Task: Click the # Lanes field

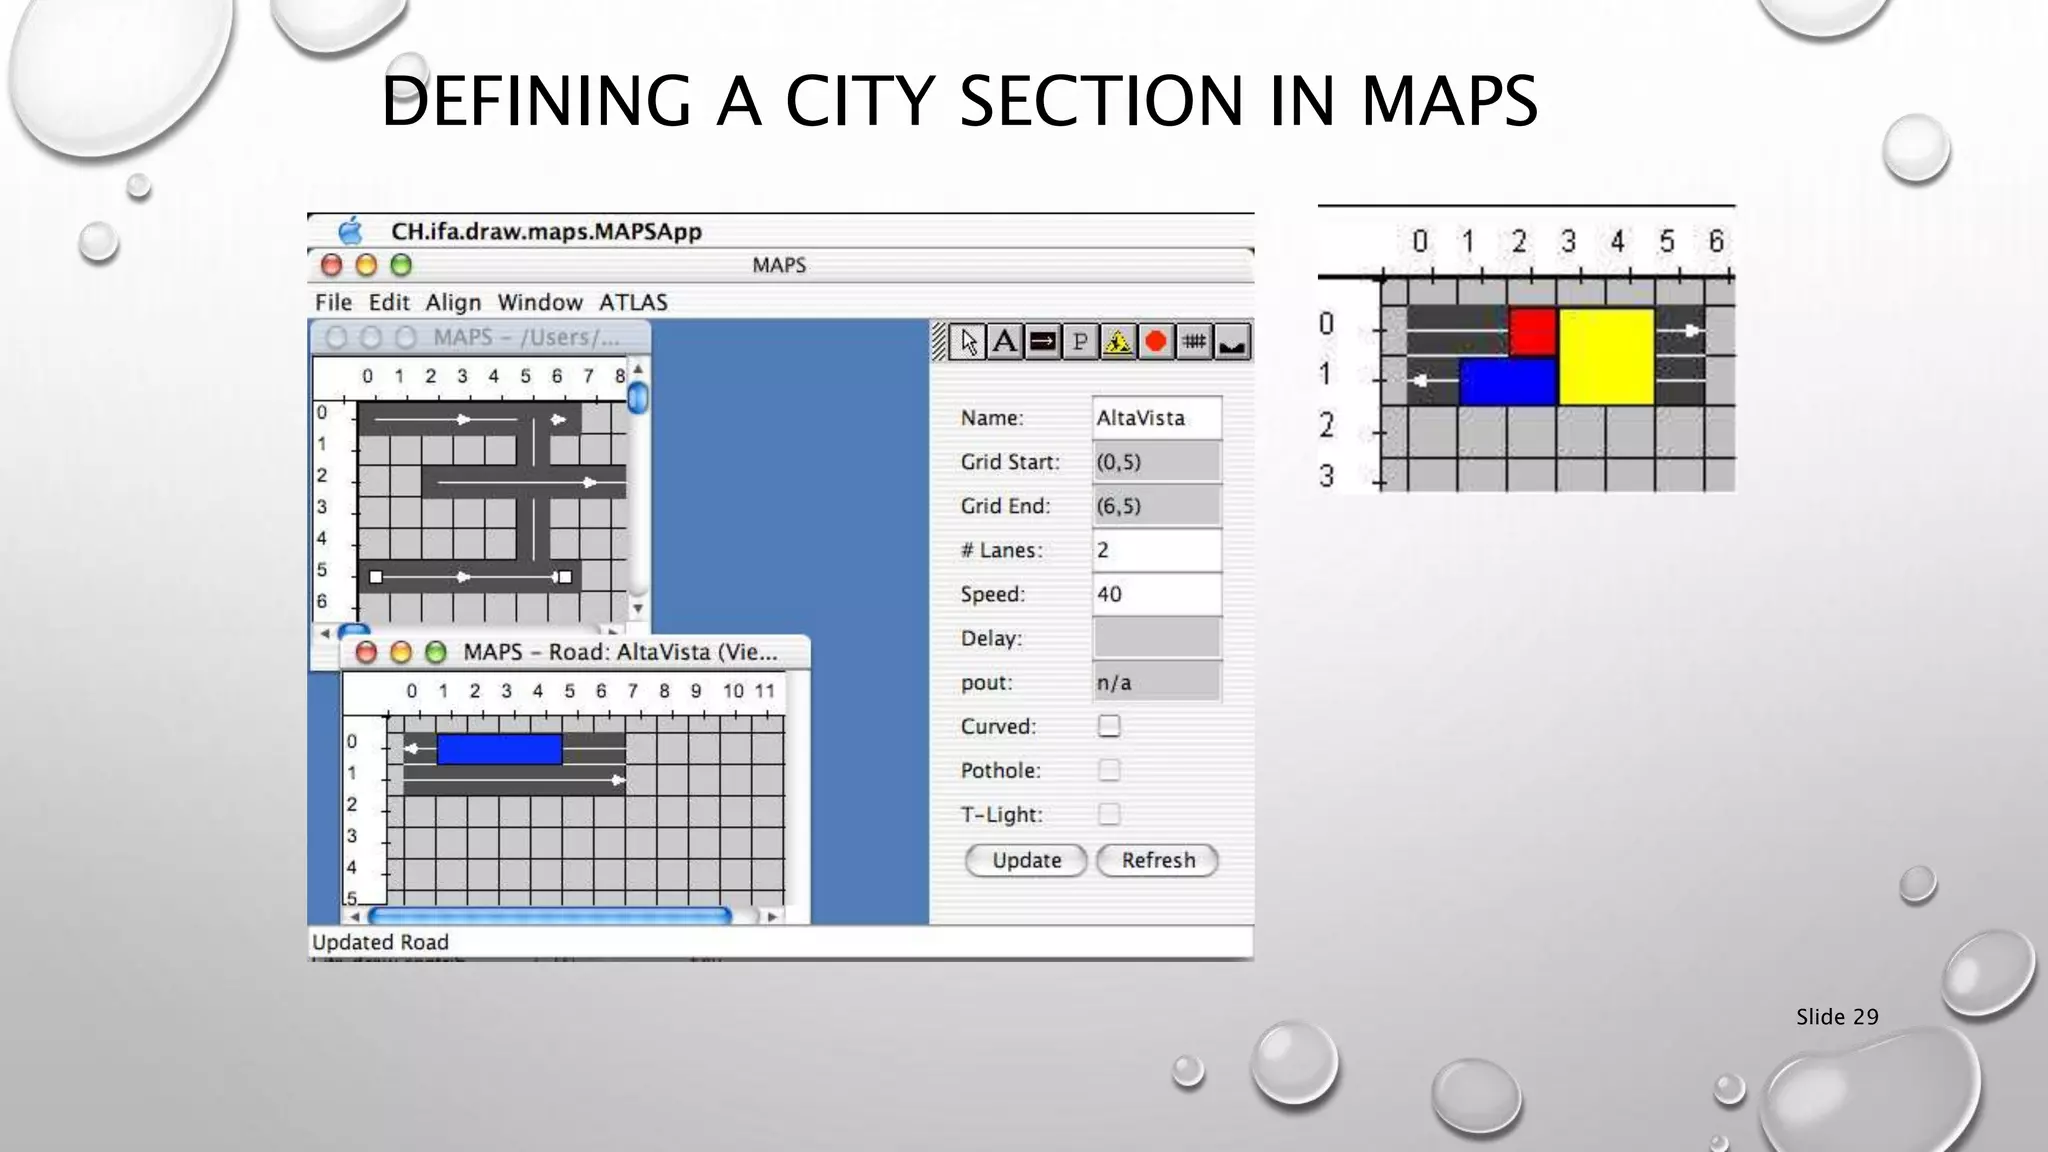Action: point(1157,550)
